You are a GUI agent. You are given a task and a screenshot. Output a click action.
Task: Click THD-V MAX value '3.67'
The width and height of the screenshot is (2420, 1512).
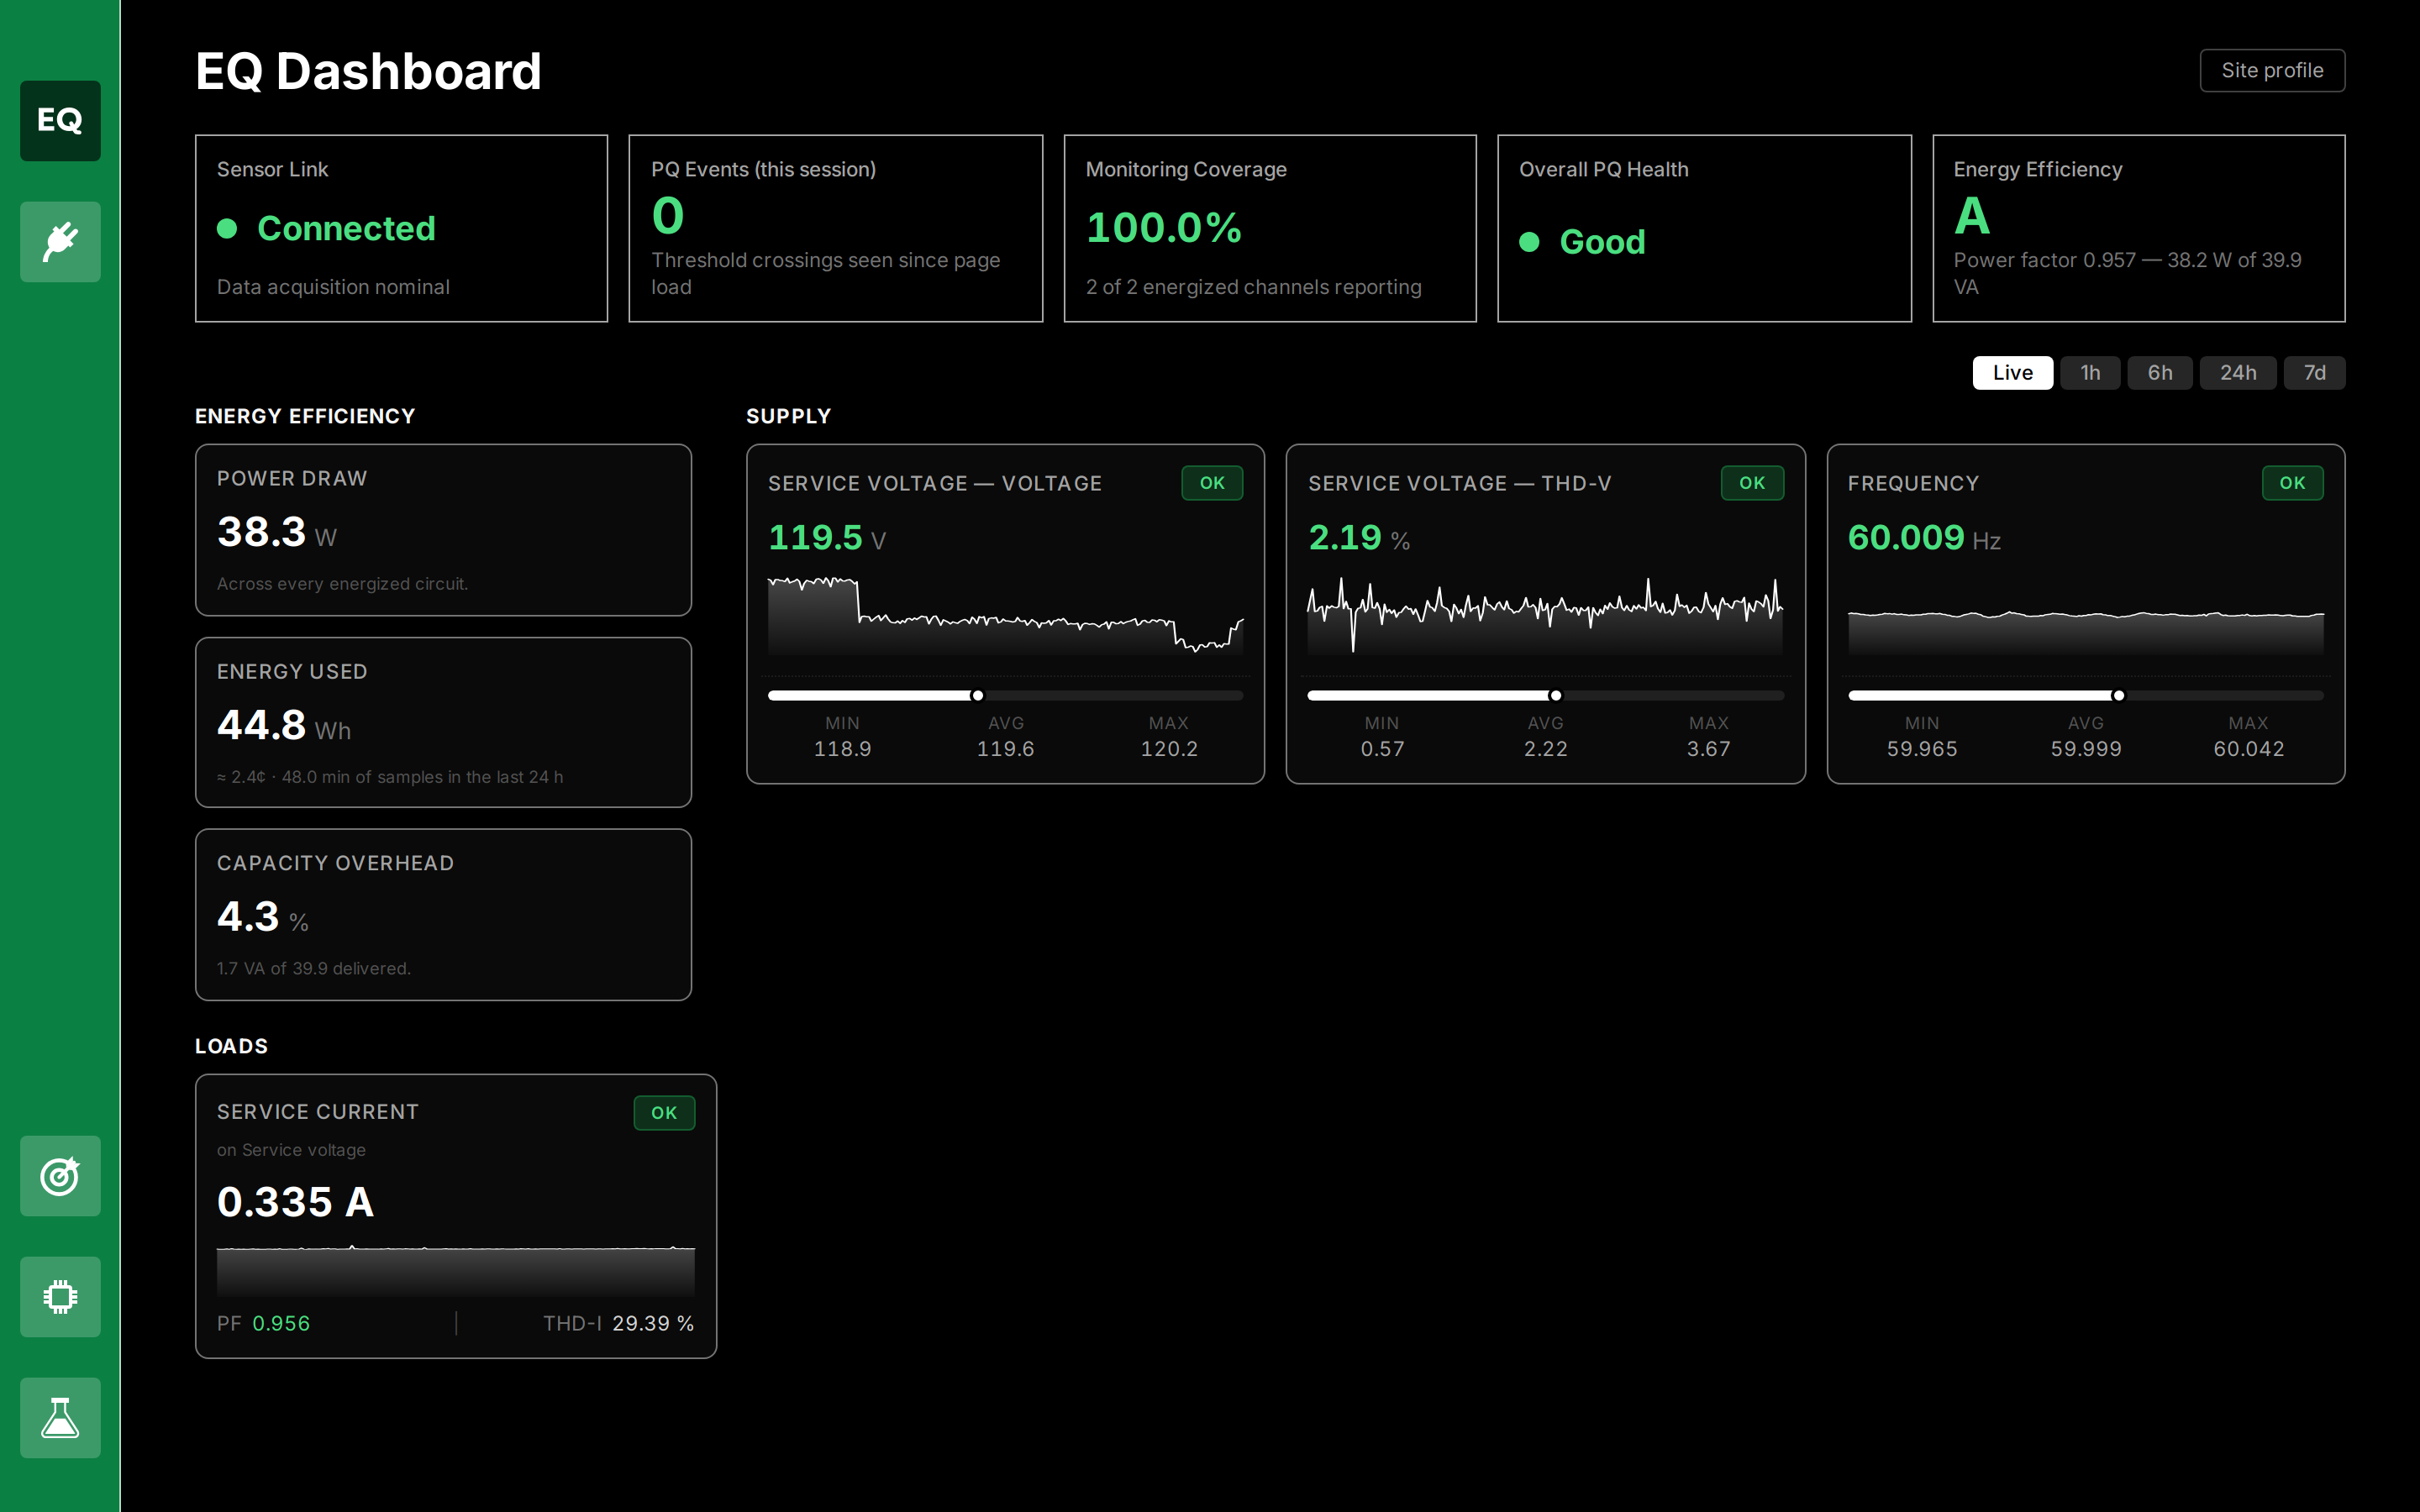coord(1708,749)
